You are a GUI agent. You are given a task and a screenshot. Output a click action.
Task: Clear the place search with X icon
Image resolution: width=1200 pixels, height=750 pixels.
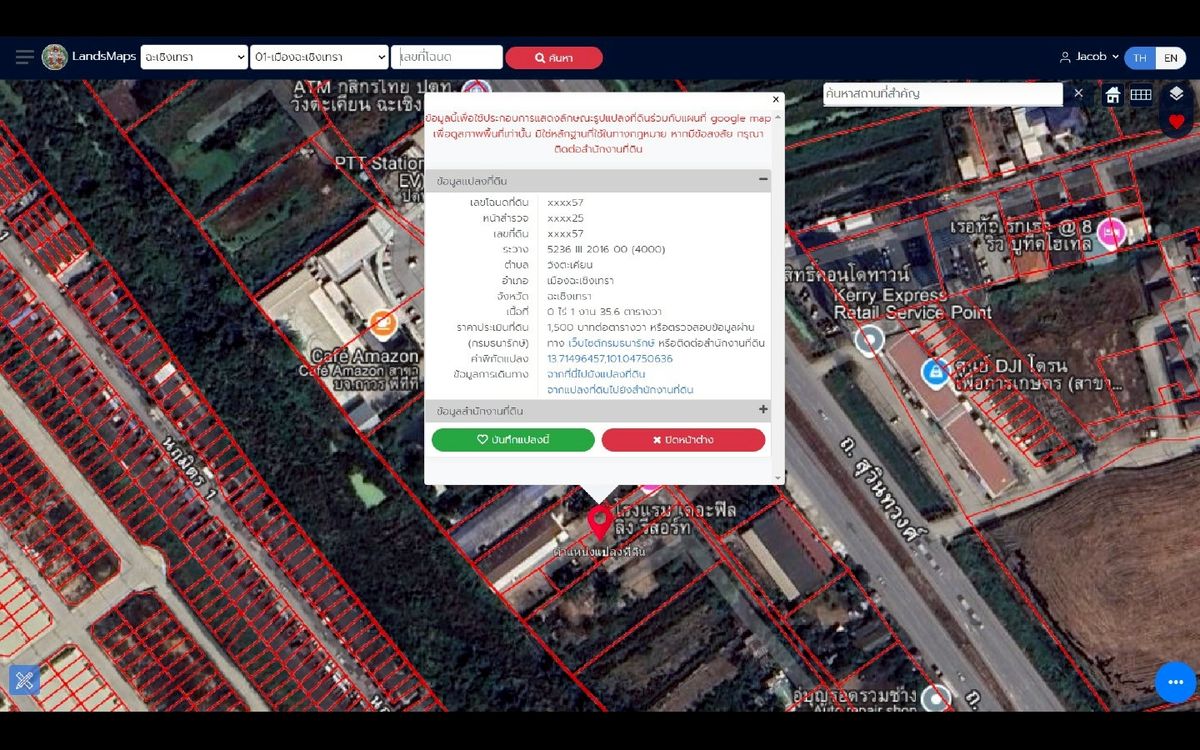tap(1078, 93)
